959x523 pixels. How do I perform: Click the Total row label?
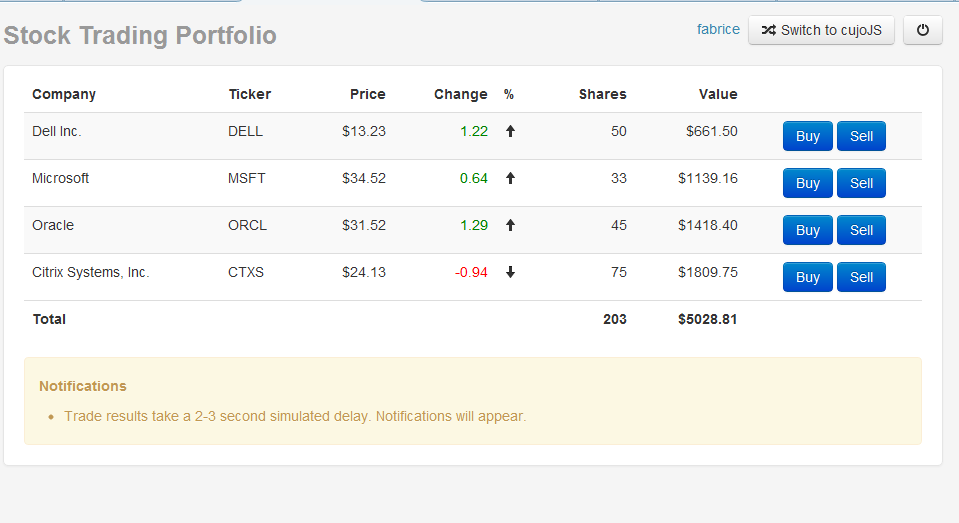click(x=49, y=319)
